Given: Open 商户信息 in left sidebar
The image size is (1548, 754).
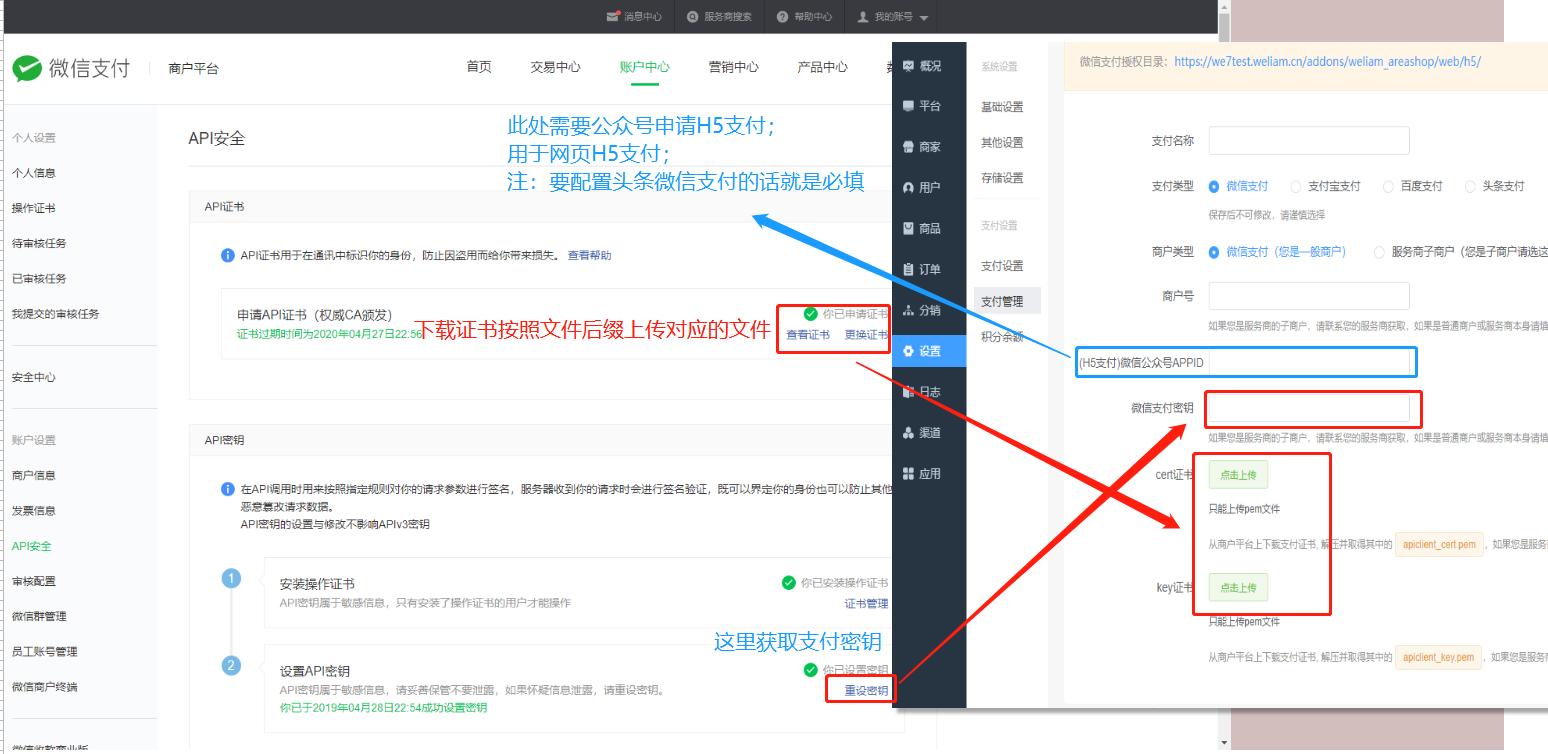Looking at the screenshot, I should (34, 475).
